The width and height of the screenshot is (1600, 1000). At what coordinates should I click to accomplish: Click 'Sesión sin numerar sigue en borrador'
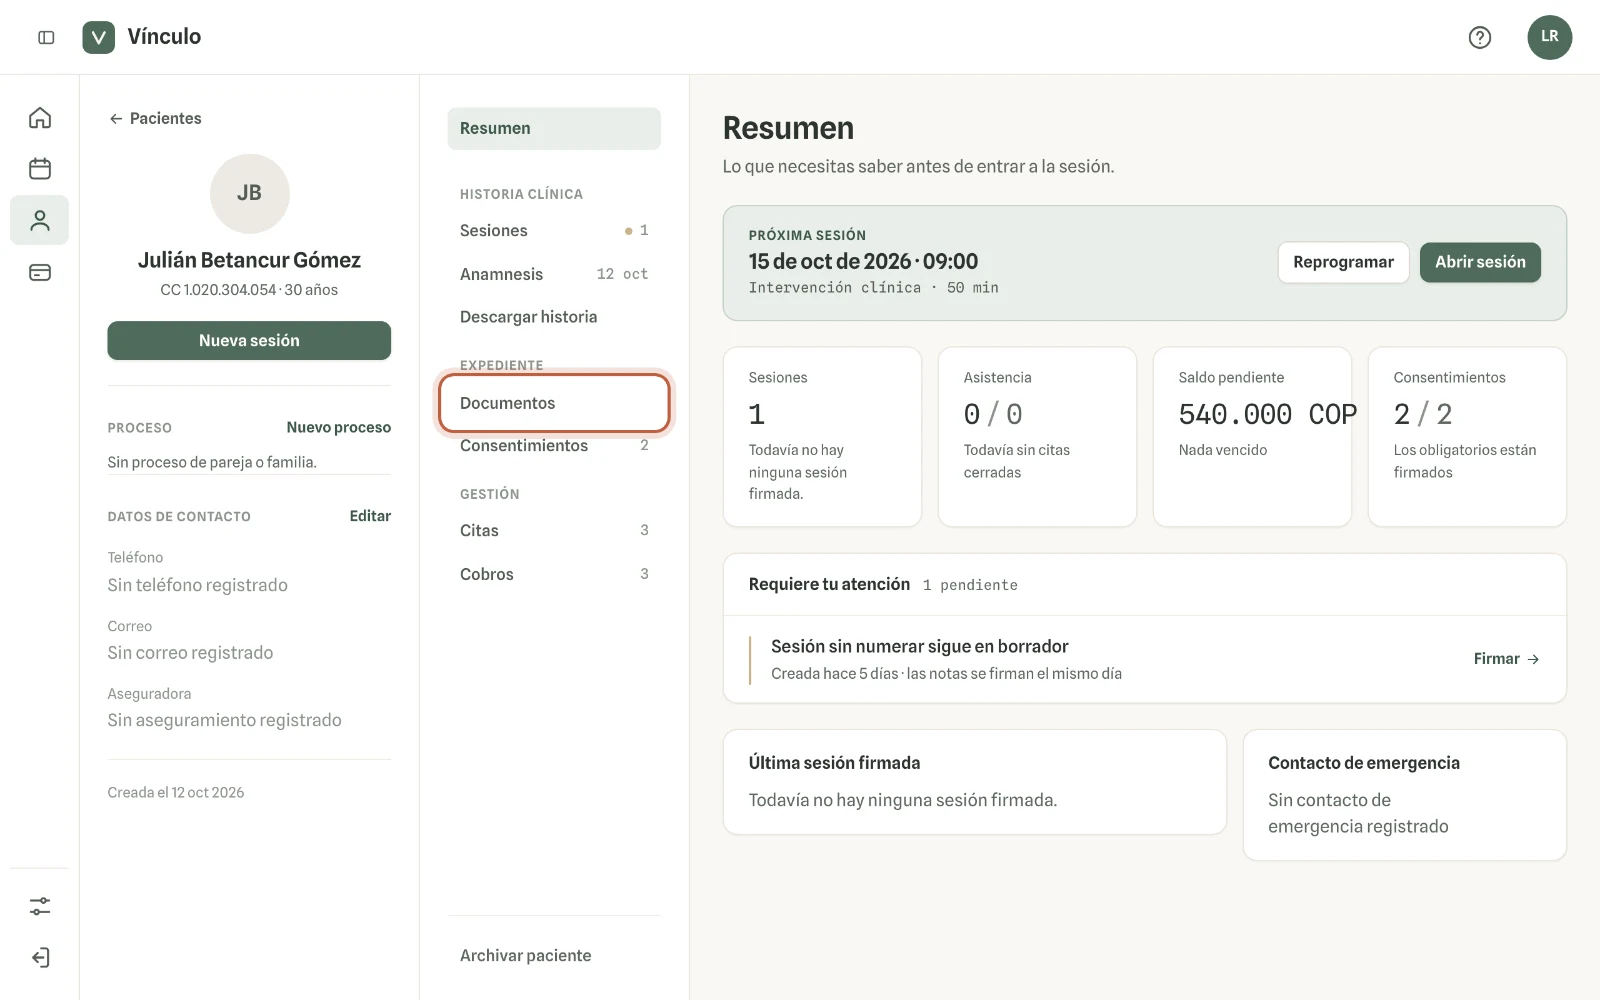tap(920, 647)
